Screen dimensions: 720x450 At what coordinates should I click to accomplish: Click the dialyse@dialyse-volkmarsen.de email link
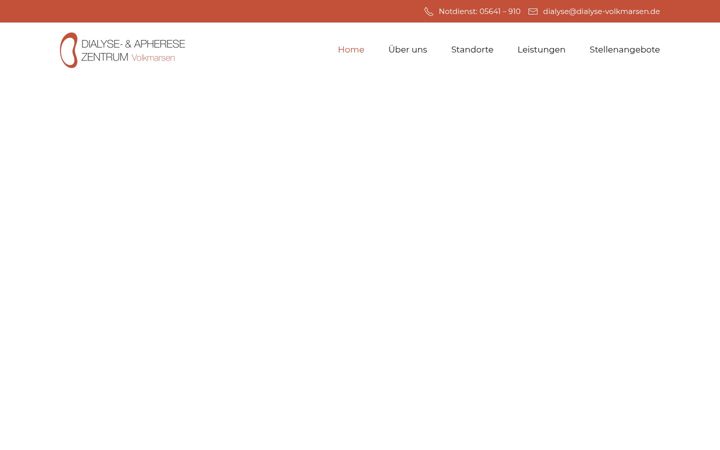tap(601, 11)
